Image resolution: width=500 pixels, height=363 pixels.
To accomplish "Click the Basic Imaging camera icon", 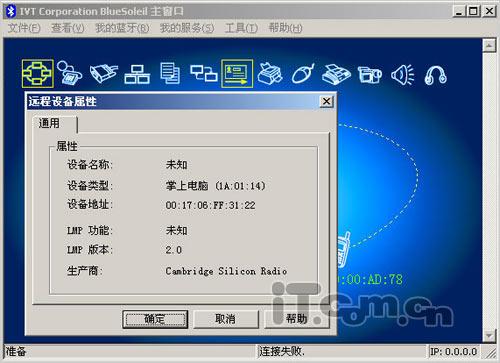I will point(369,74).
